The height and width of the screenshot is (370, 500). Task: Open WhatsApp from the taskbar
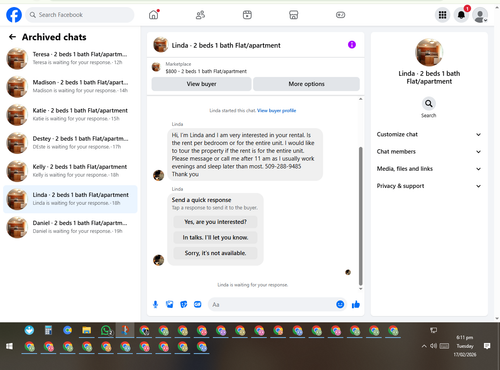pos(106,330)
